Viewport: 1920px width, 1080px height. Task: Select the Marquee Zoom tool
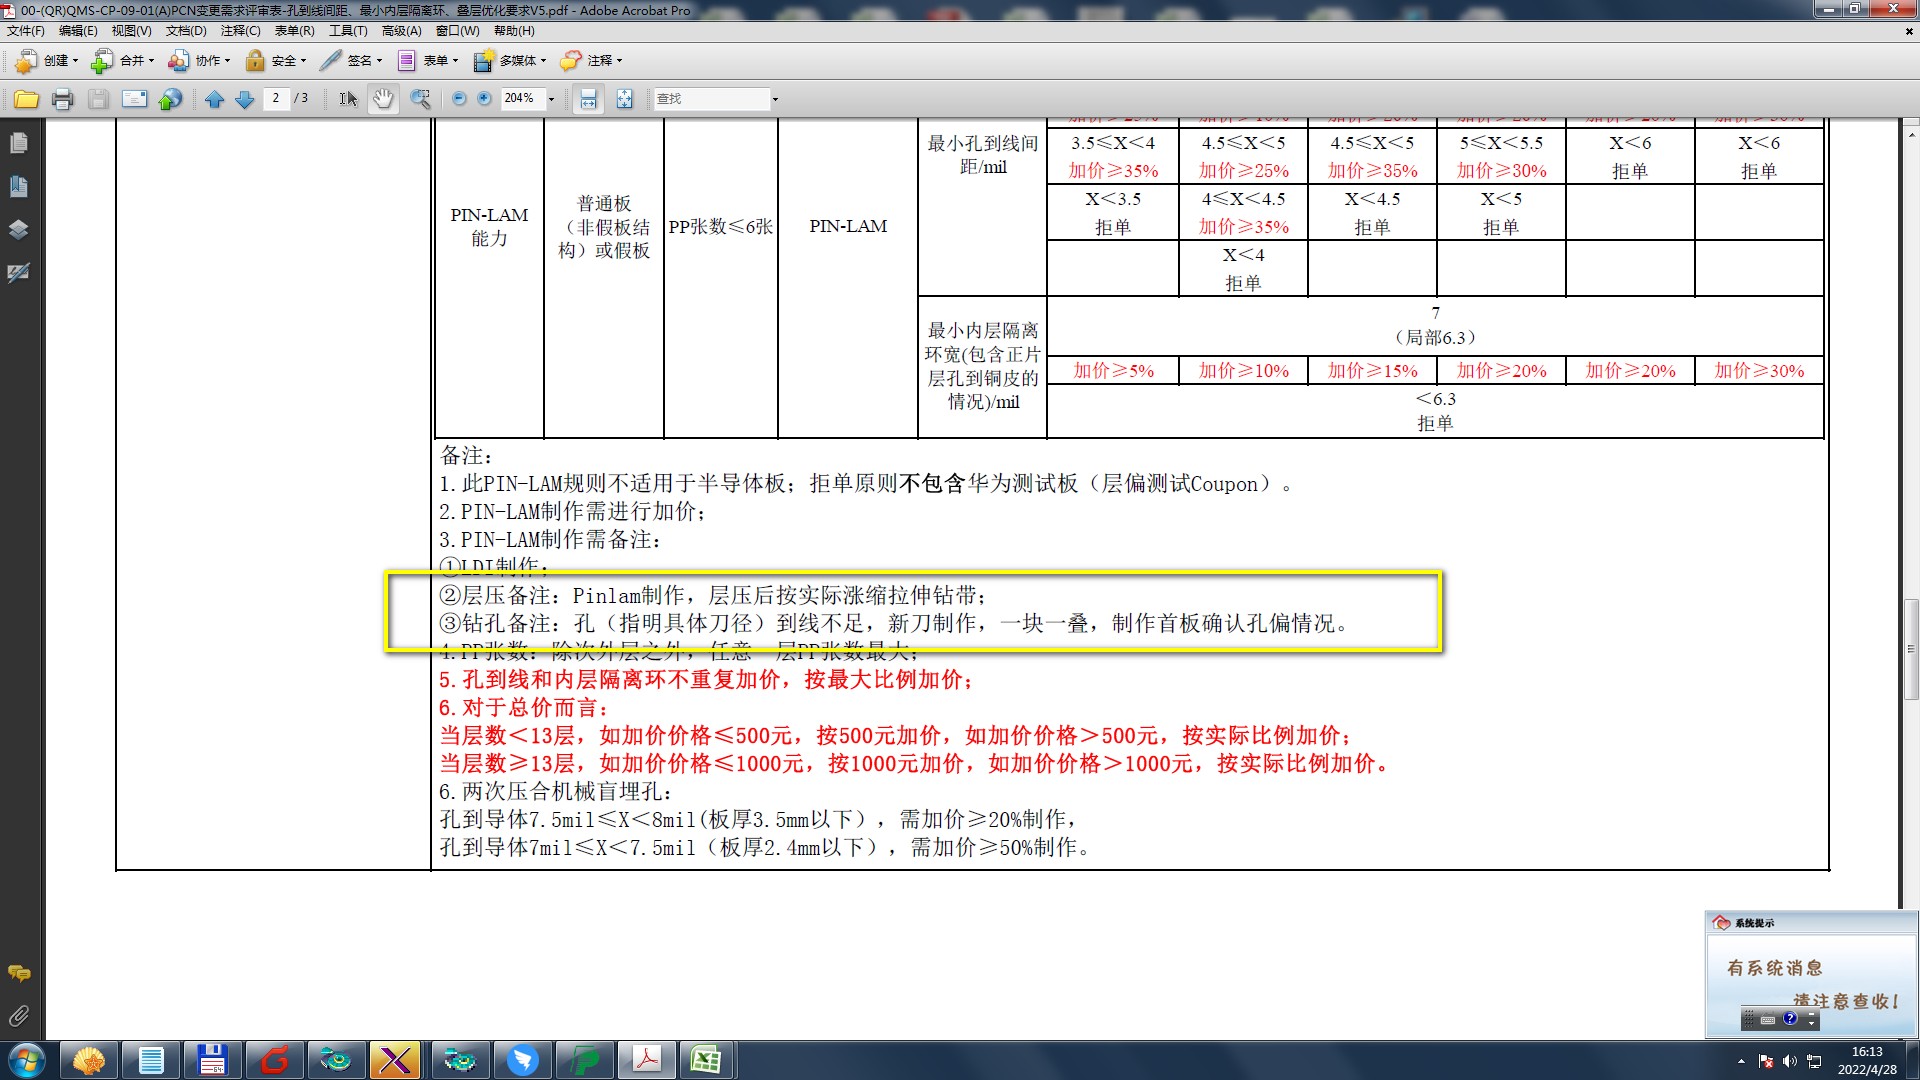pos(421,99)
